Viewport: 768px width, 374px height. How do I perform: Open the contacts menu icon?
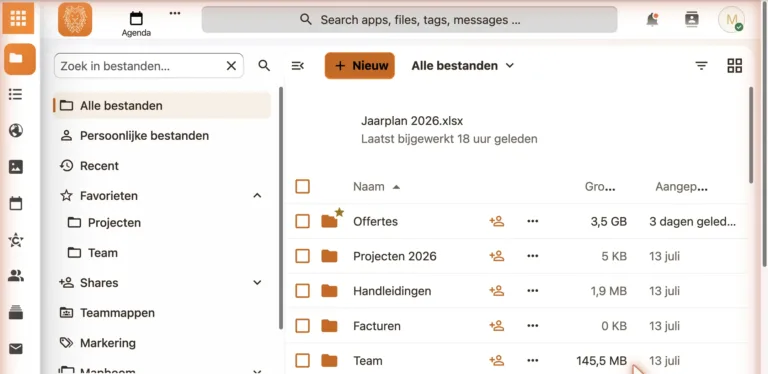click(x=691, y=20)
